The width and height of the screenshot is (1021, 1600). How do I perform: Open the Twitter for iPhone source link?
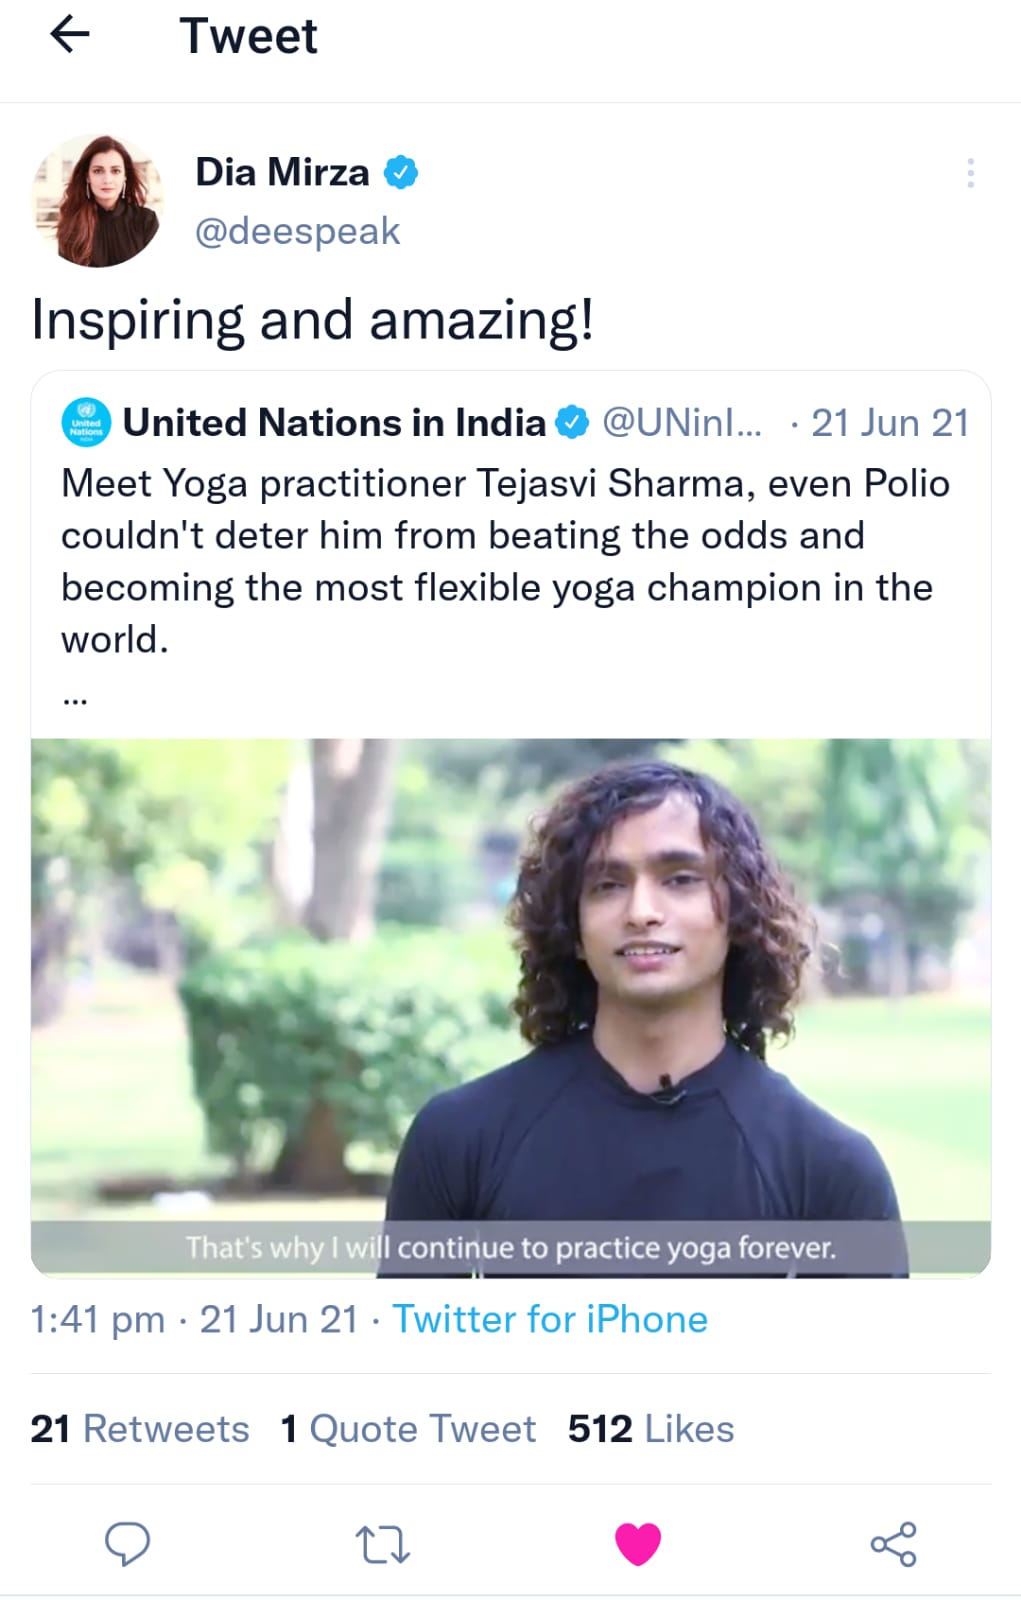tap(550, 1319)
